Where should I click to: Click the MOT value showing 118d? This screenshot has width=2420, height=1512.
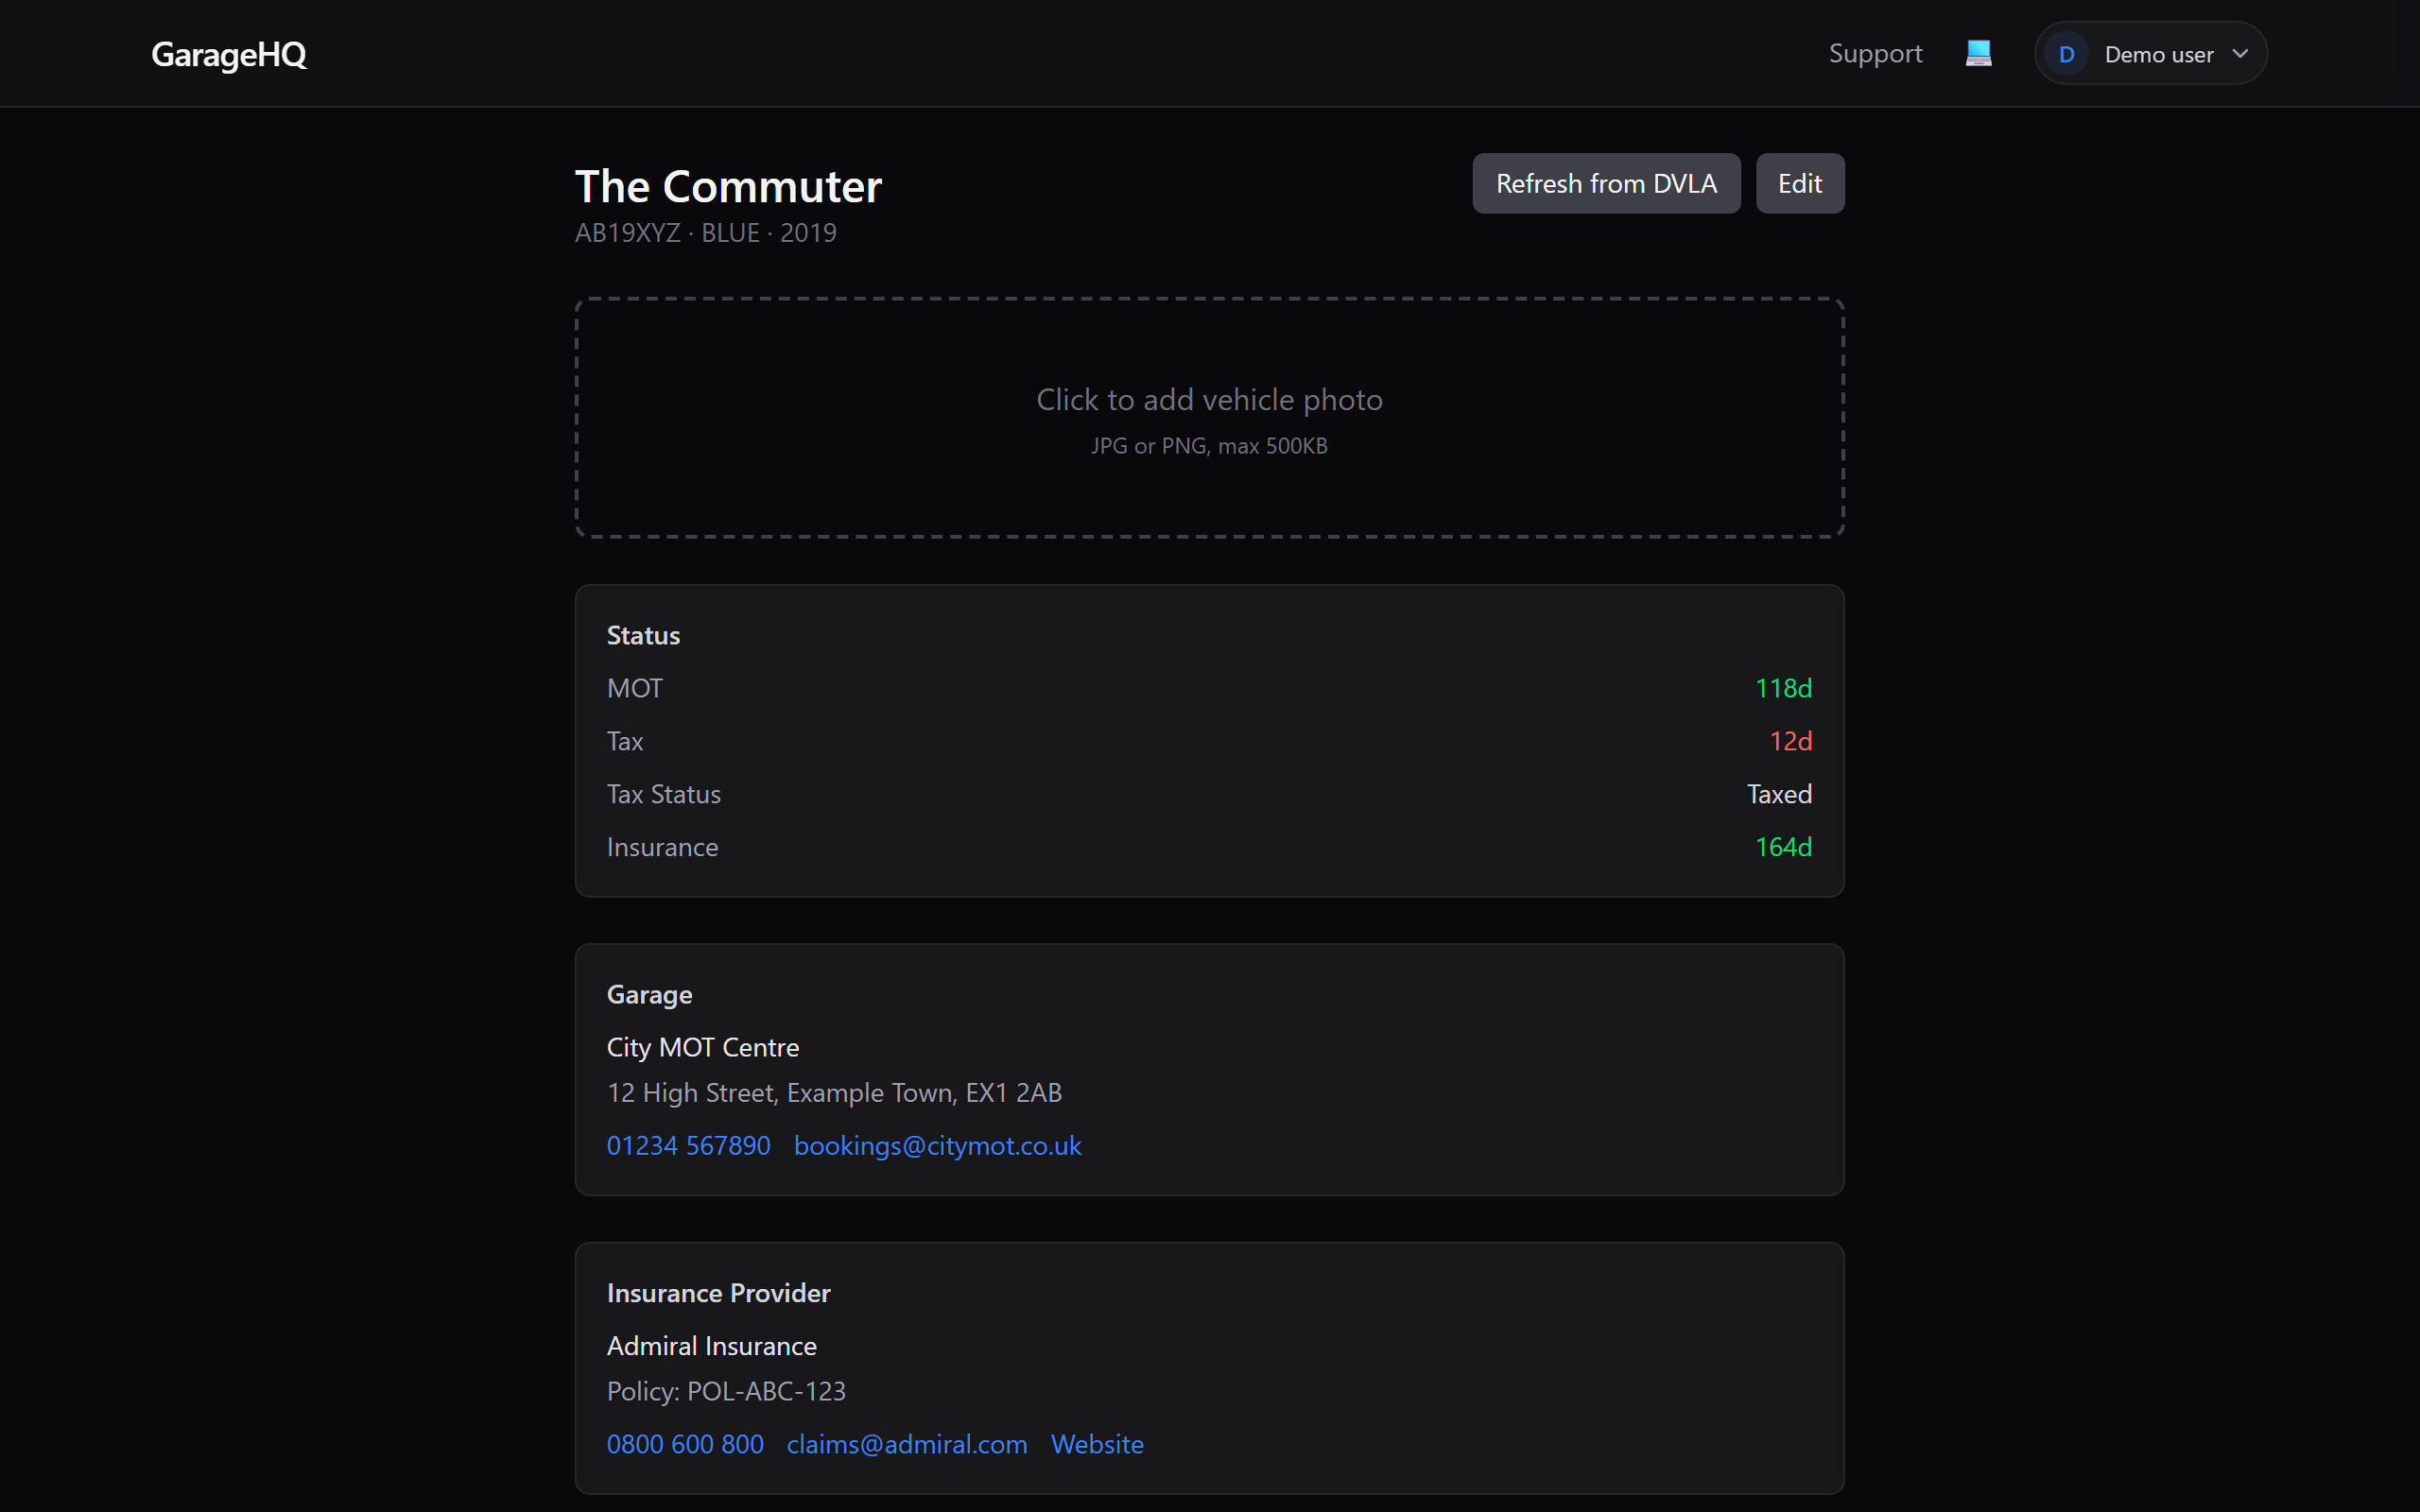coord(1783,687)
